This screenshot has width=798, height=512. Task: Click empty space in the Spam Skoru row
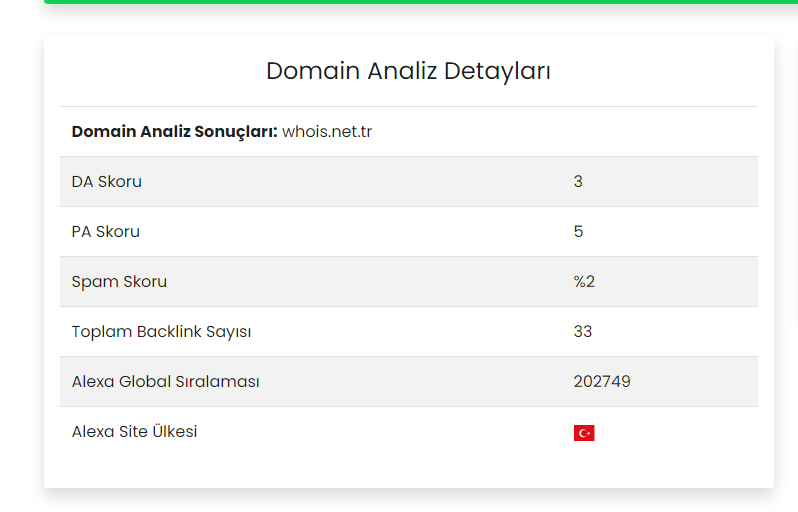tap(356, 281)
